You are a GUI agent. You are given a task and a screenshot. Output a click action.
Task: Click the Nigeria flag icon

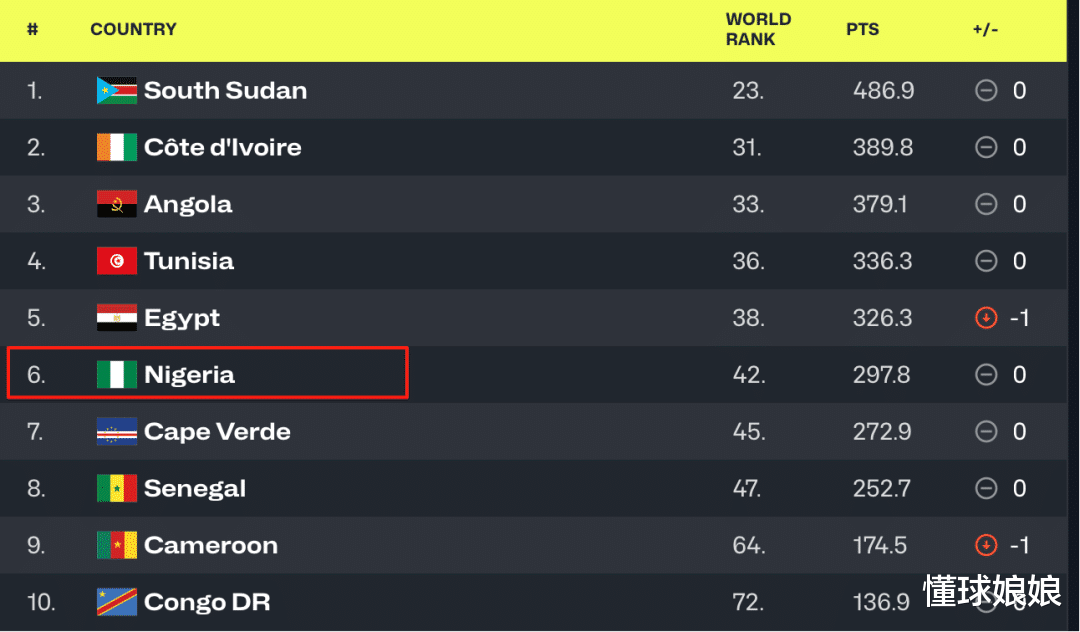(x=116, y=375)
